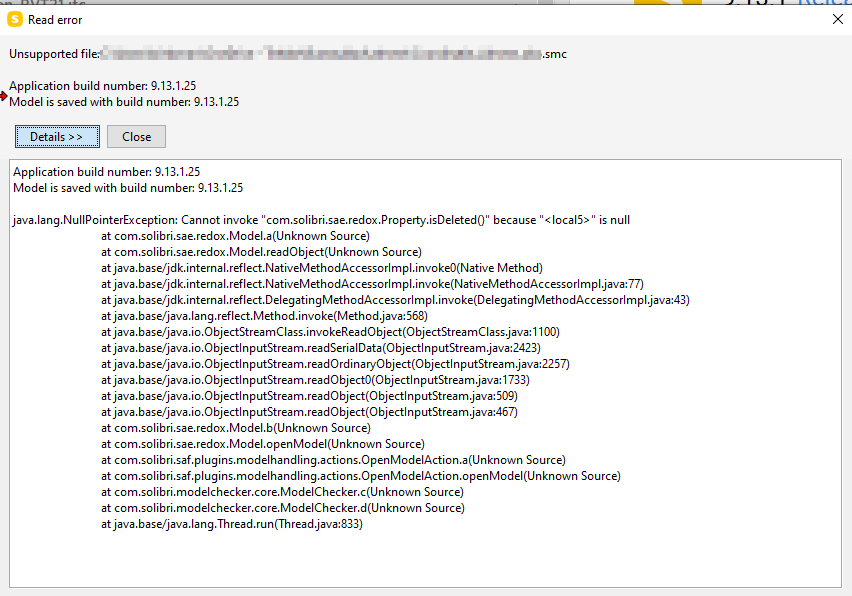Screen dimensions: 852x596
Task: Click the 'Model.readObject(Unknown Source)' line
Action: point(261,252)
